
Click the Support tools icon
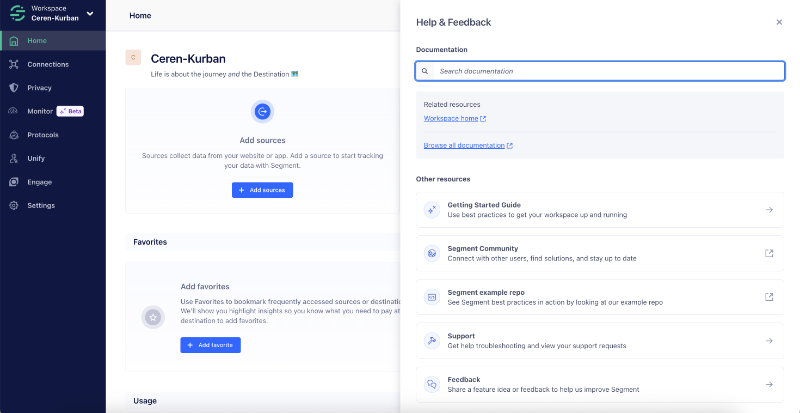tap(432, 341)
